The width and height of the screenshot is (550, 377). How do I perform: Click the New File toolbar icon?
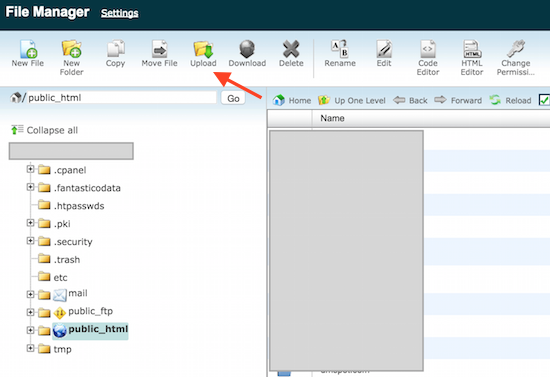pyautogui.click(x=28, y=49)
